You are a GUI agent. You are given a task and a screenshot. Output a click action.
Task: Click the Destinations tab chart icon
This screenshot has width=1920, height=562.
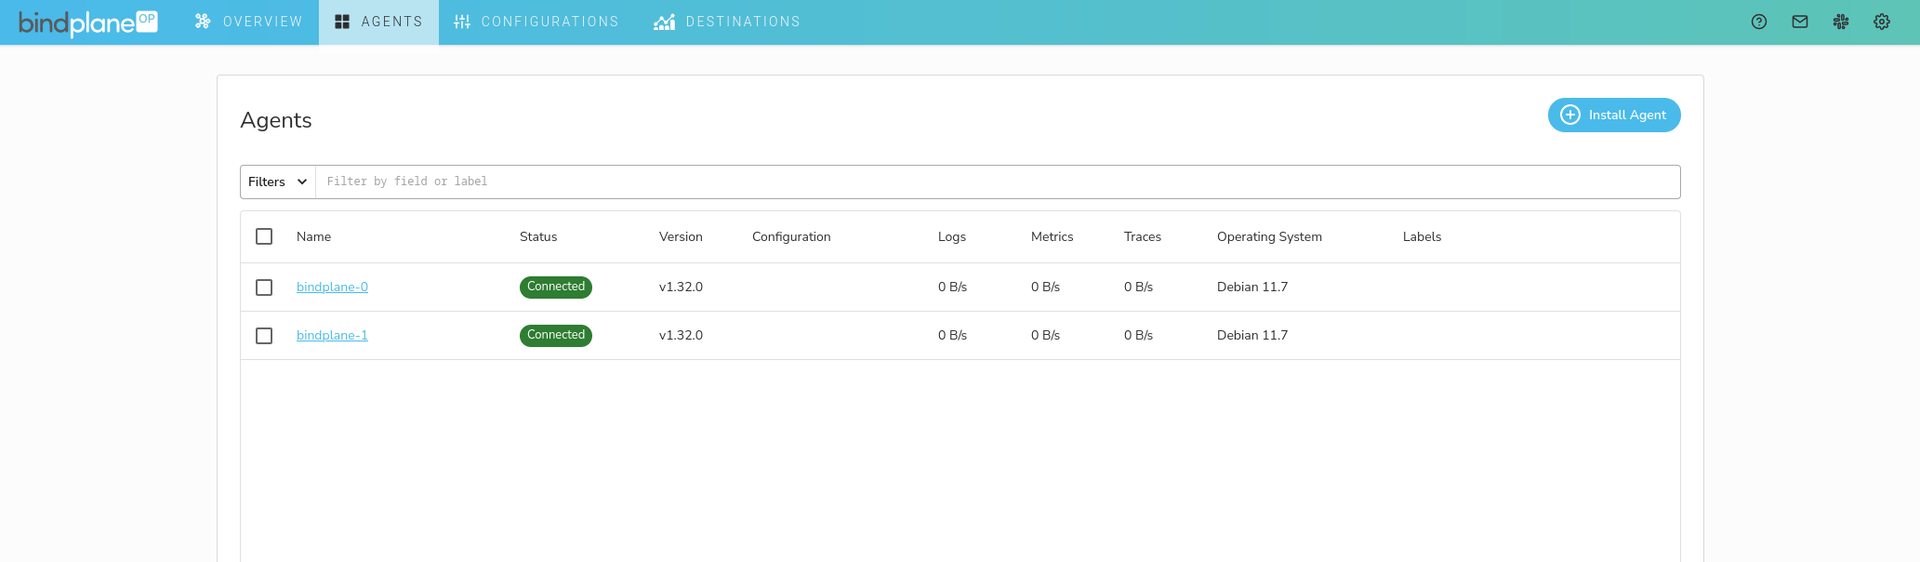pos(664,22)
